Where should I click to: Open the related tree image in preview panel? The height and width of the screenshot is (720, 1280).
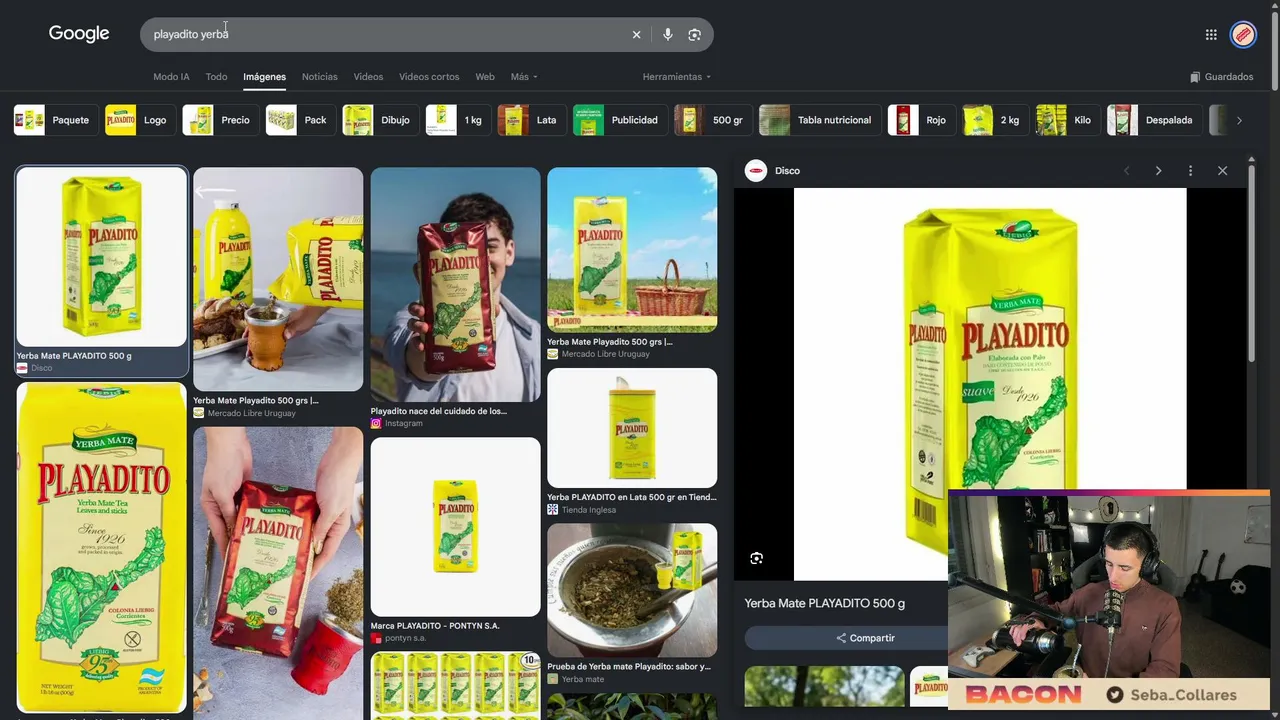824,686
